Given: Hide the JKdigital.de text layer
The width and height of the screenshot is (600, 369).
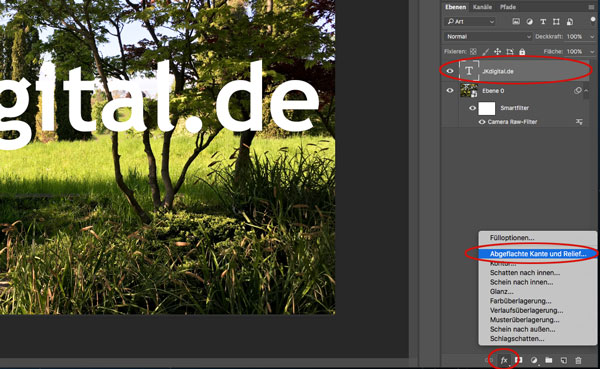Looking at the screenshot, I should click(450, 71).
